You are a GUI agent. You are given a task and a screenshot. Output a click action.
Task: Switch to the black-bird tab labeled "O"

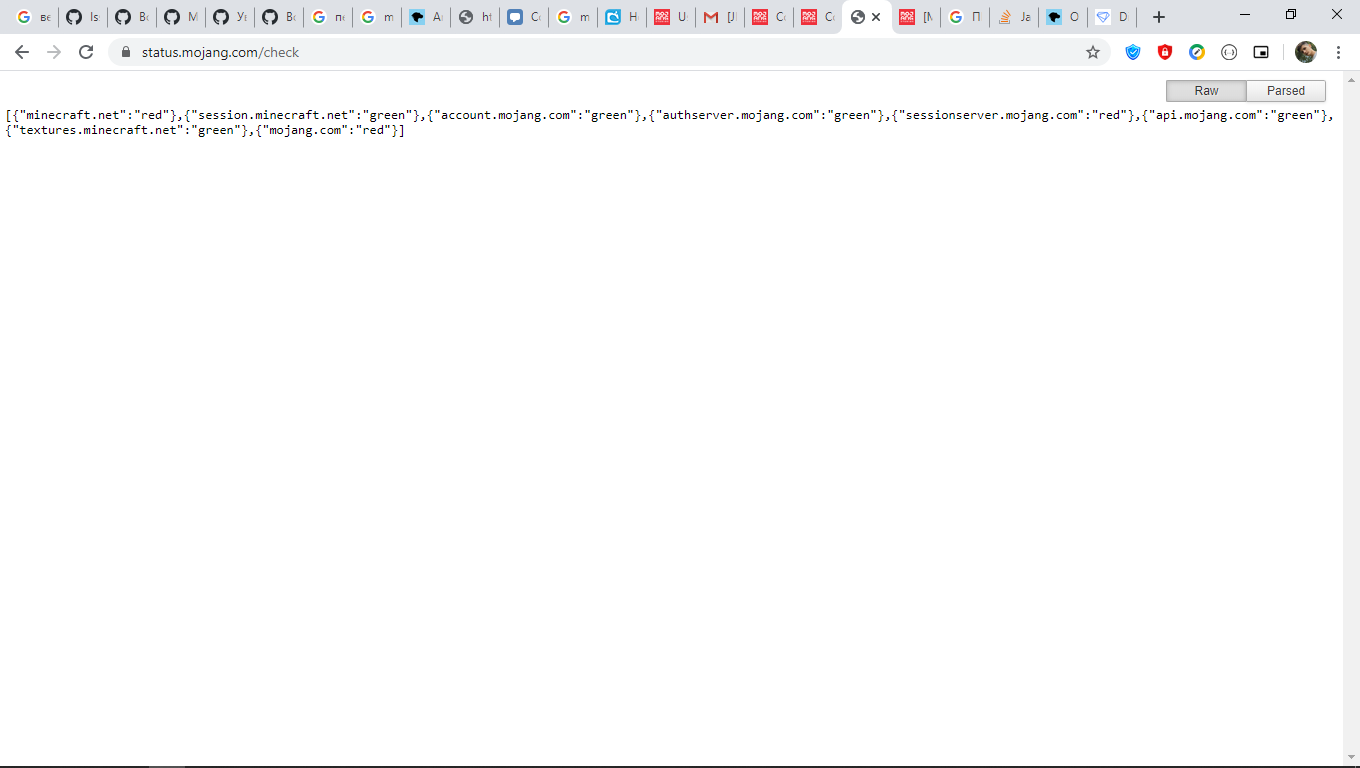click(x=1063, y=17)
